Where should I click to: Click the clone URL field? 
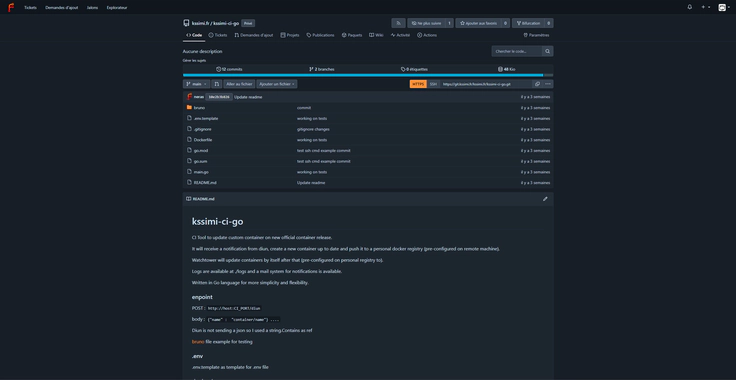point(485,84)
